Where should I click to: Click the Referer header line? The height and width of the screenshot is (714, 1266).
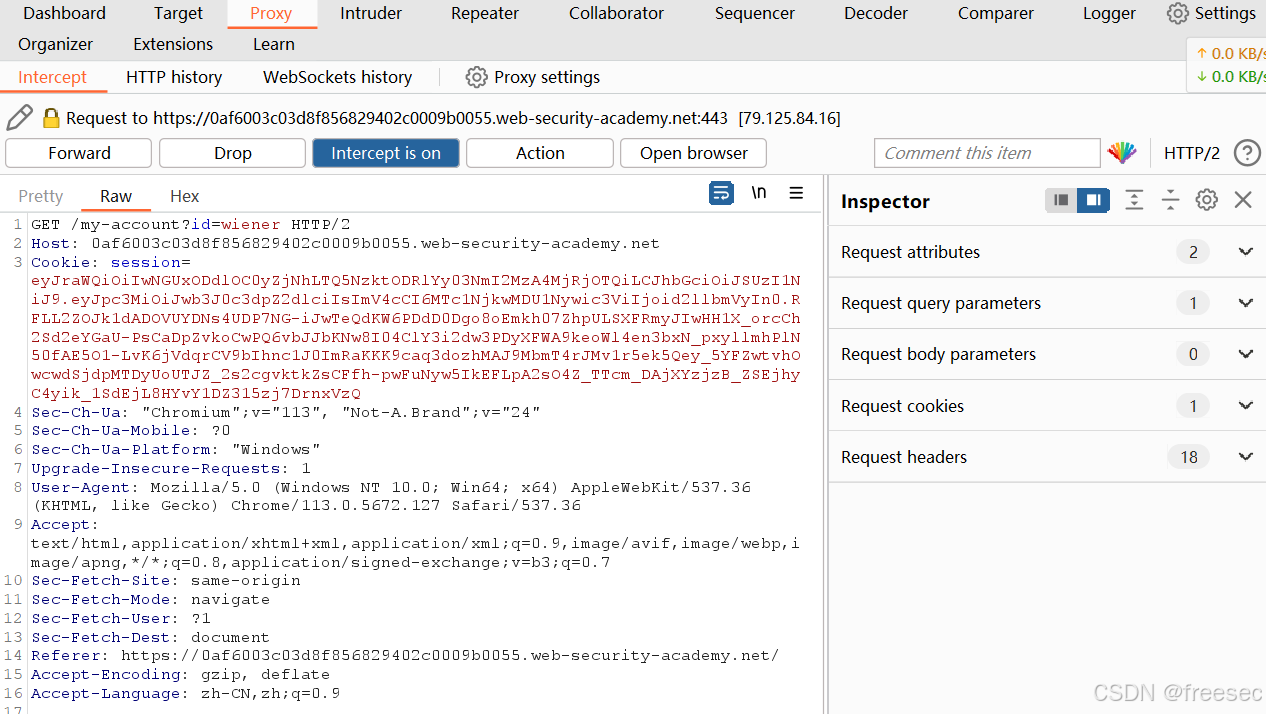tap(405, 656)
